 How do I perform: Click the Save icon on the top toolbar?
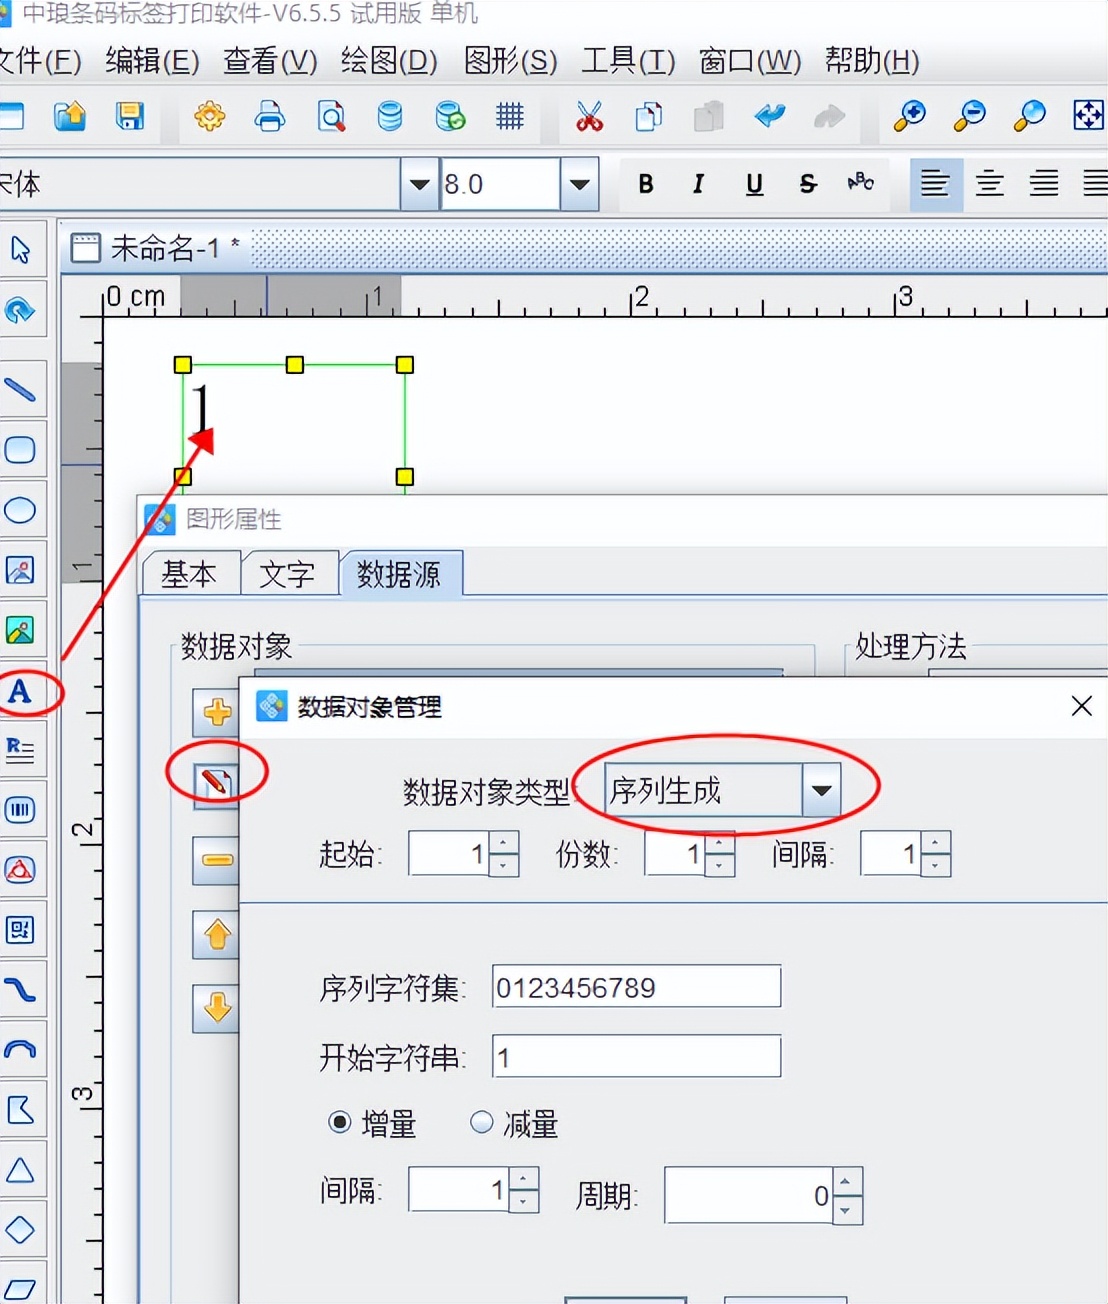pos(130,116)
